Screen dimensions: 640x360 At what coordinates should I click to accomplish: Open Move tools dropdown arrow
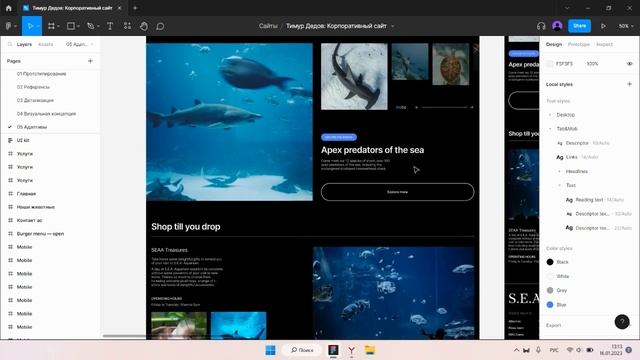(38, 26)
